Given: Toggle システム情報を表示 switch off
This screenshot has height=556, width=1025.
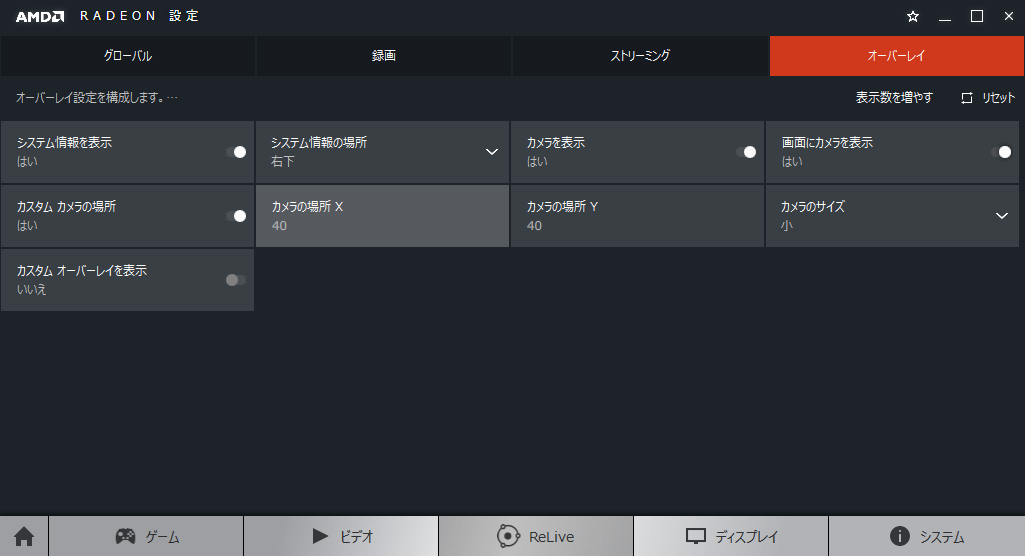Looking at the screenshot, I should tap(236, 152).
